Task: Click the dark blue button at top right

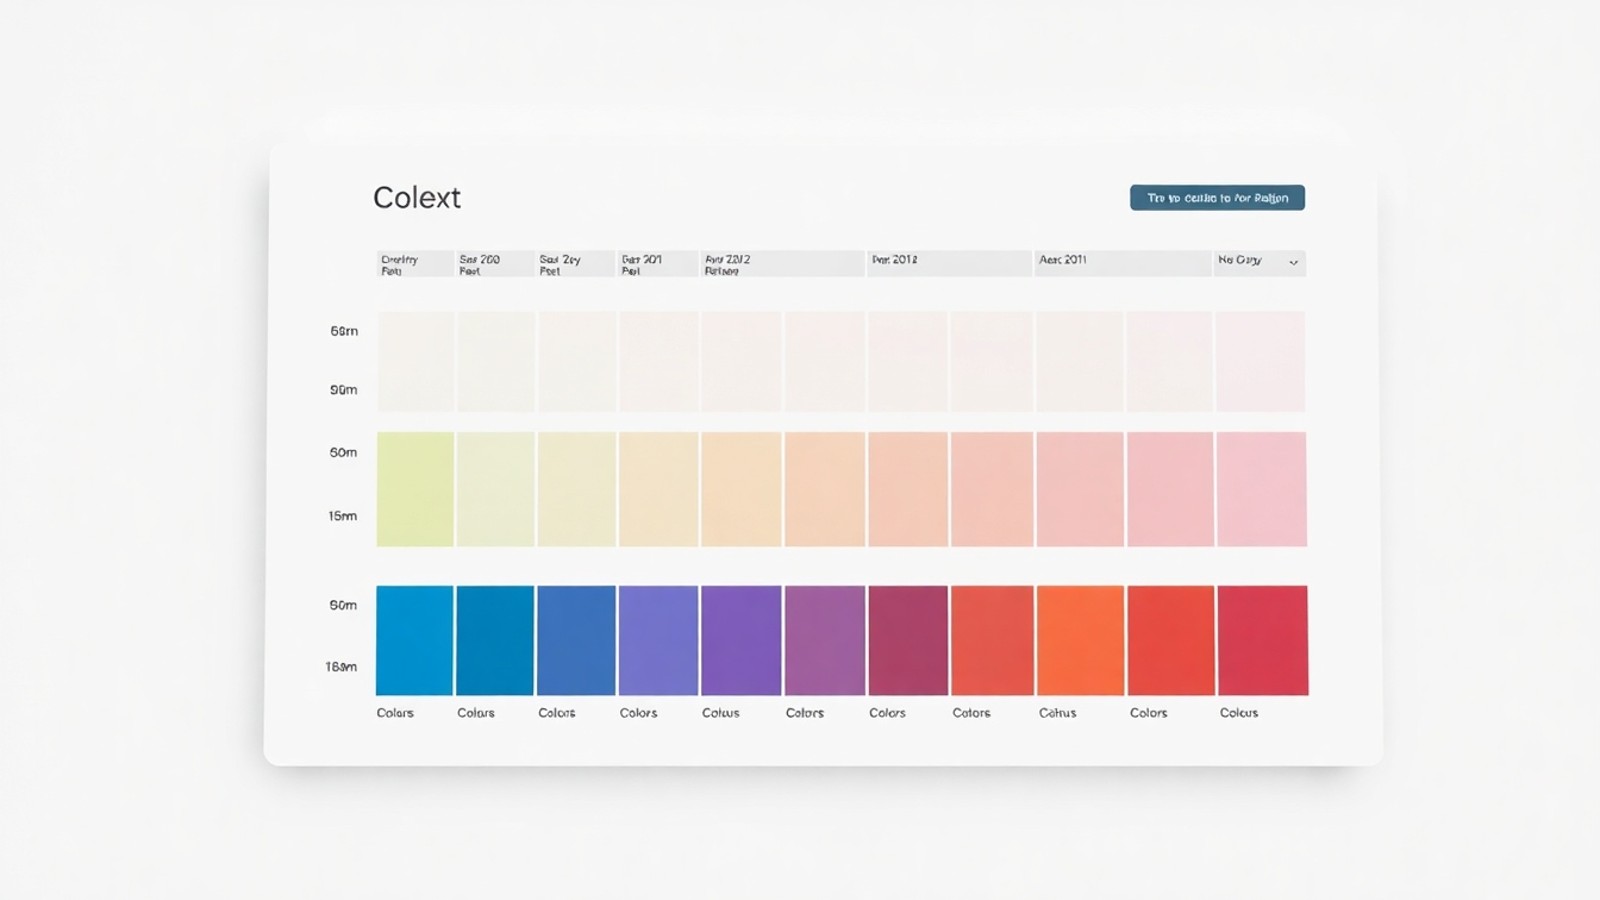Action: pyautogui.click(x=1217, y=198)
